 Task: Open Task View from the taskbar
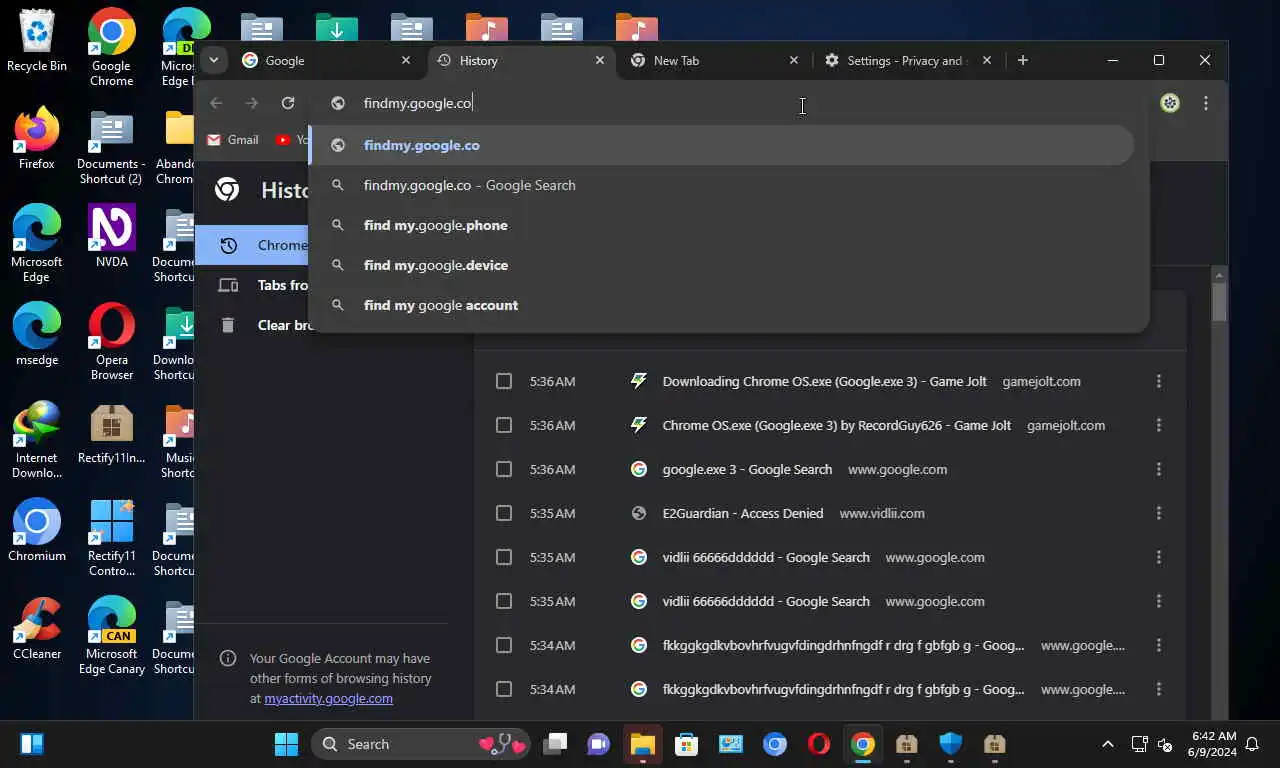point(555,744)
